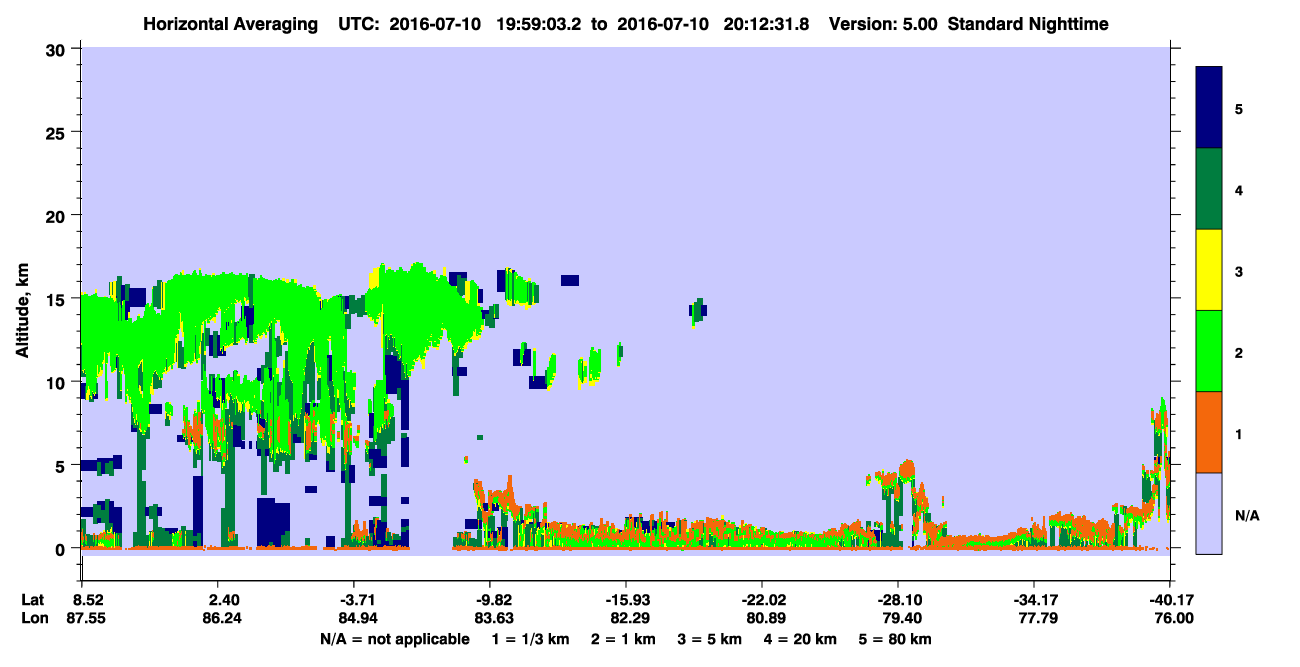Click the latitude value '-40.17'

1170,600
